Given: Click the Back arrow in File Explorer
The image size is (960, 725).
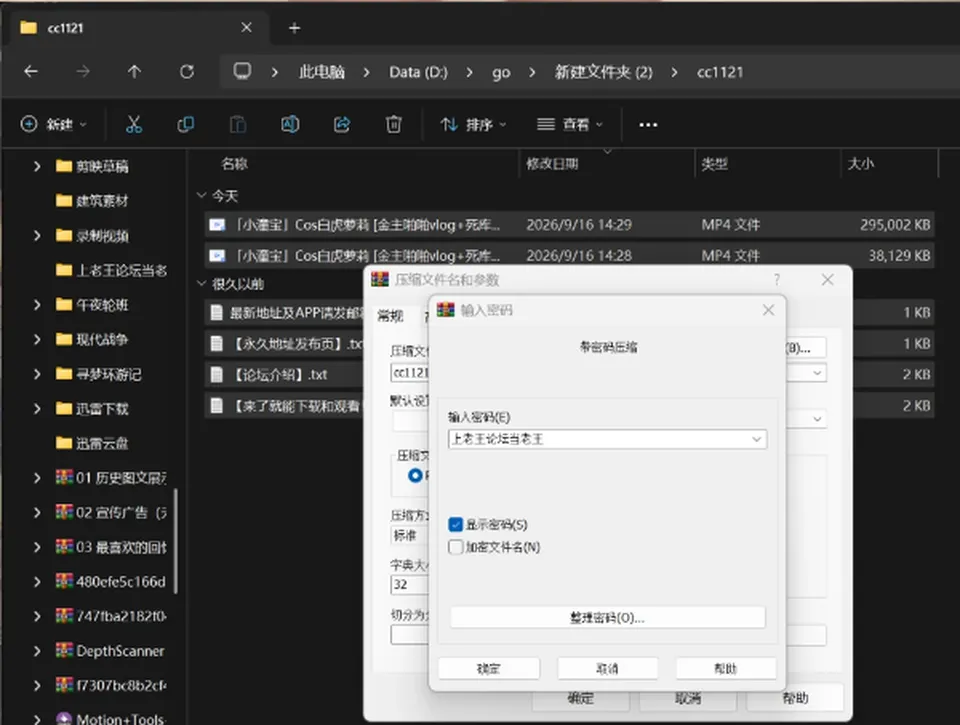Looking at the screenshot, I should pyautogui.click(x=31, y=72).
